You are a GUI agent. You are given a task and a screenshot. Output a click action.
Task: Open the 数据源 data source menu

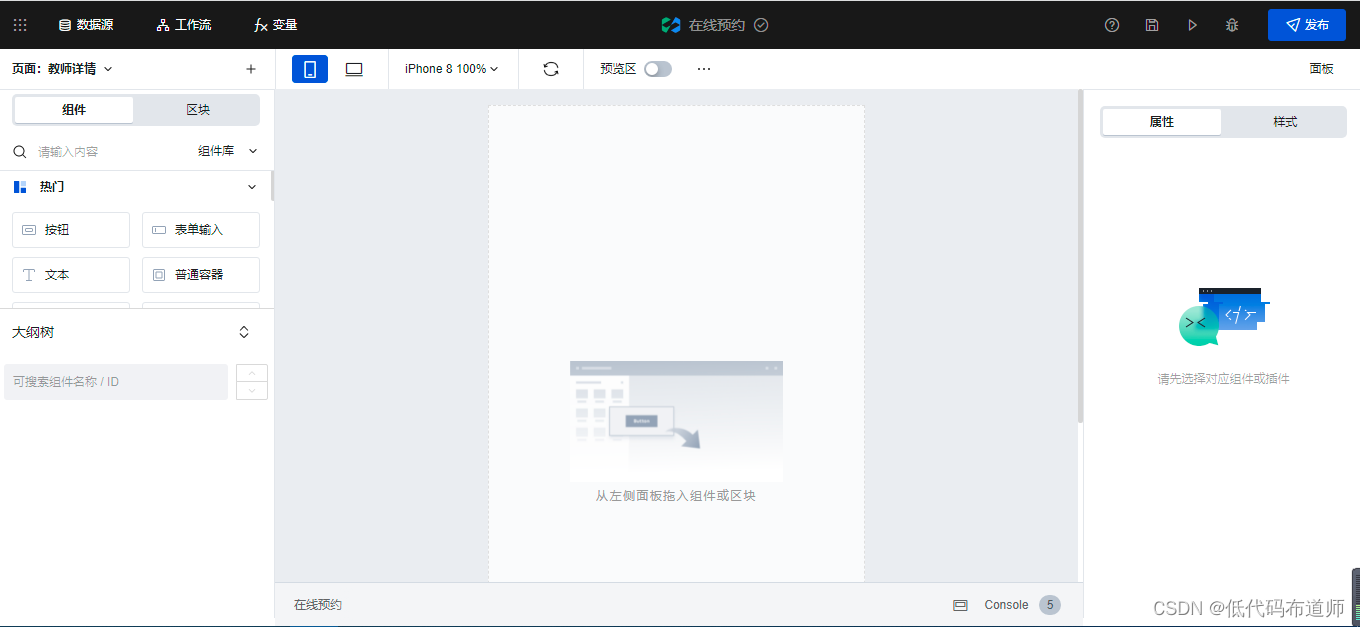tap(86, 25)
